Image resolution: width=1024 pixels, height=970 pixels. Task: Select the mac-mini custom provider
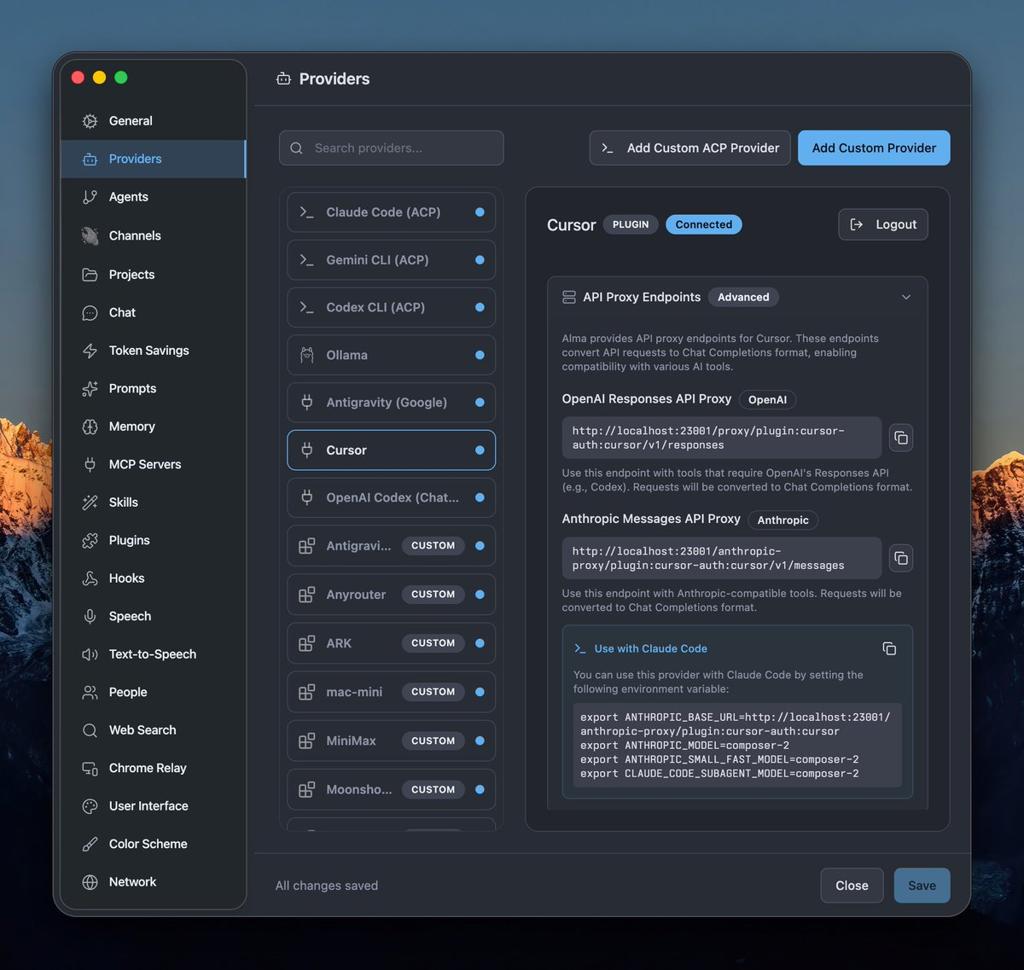pos(391,692)
